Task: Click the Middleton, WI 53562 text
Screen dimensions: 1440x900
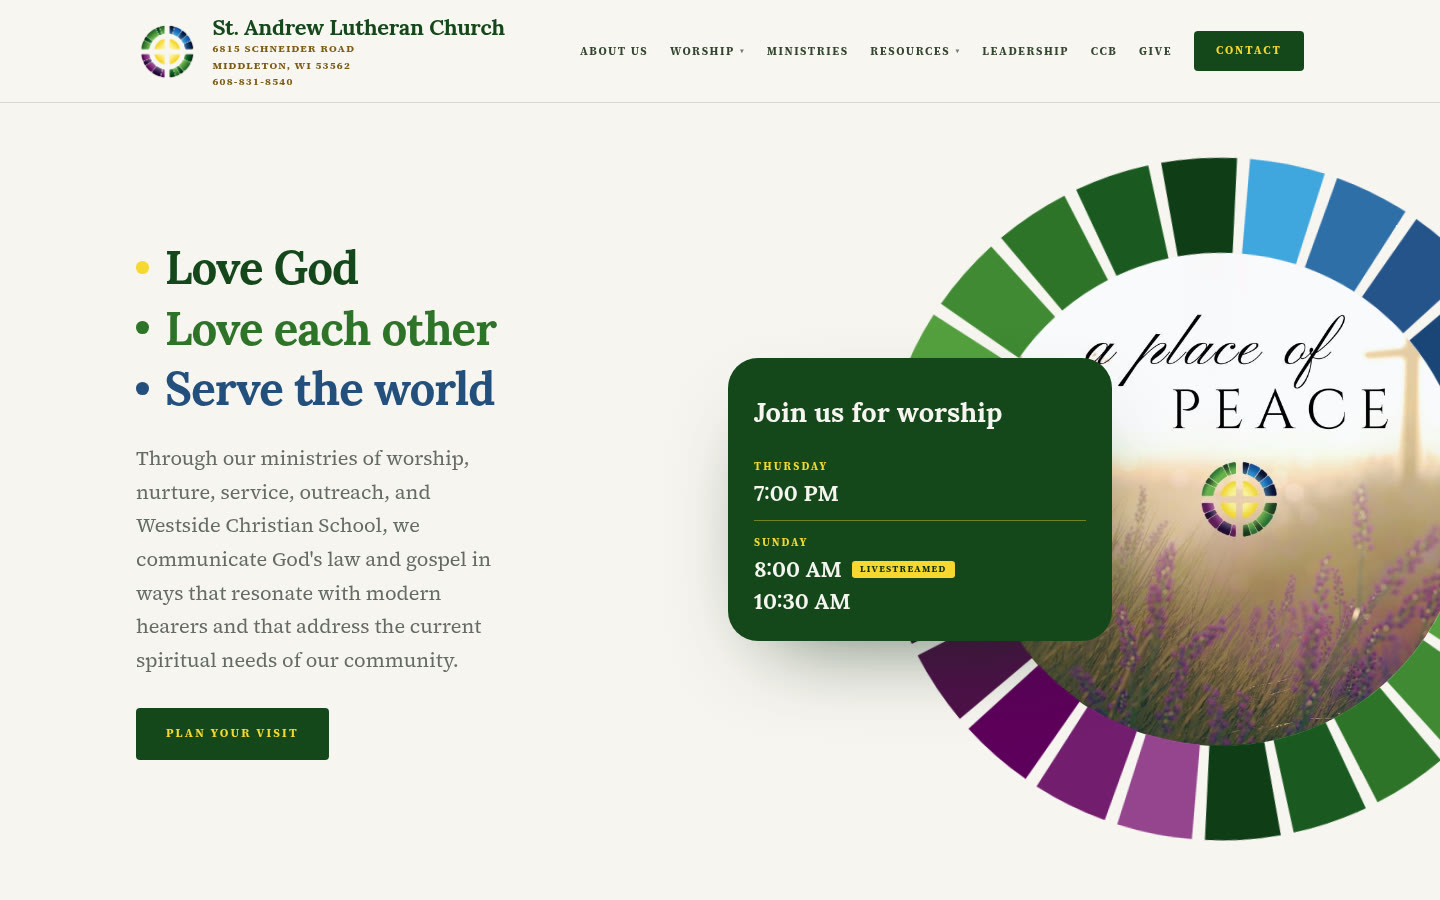Action: [281, 66]
